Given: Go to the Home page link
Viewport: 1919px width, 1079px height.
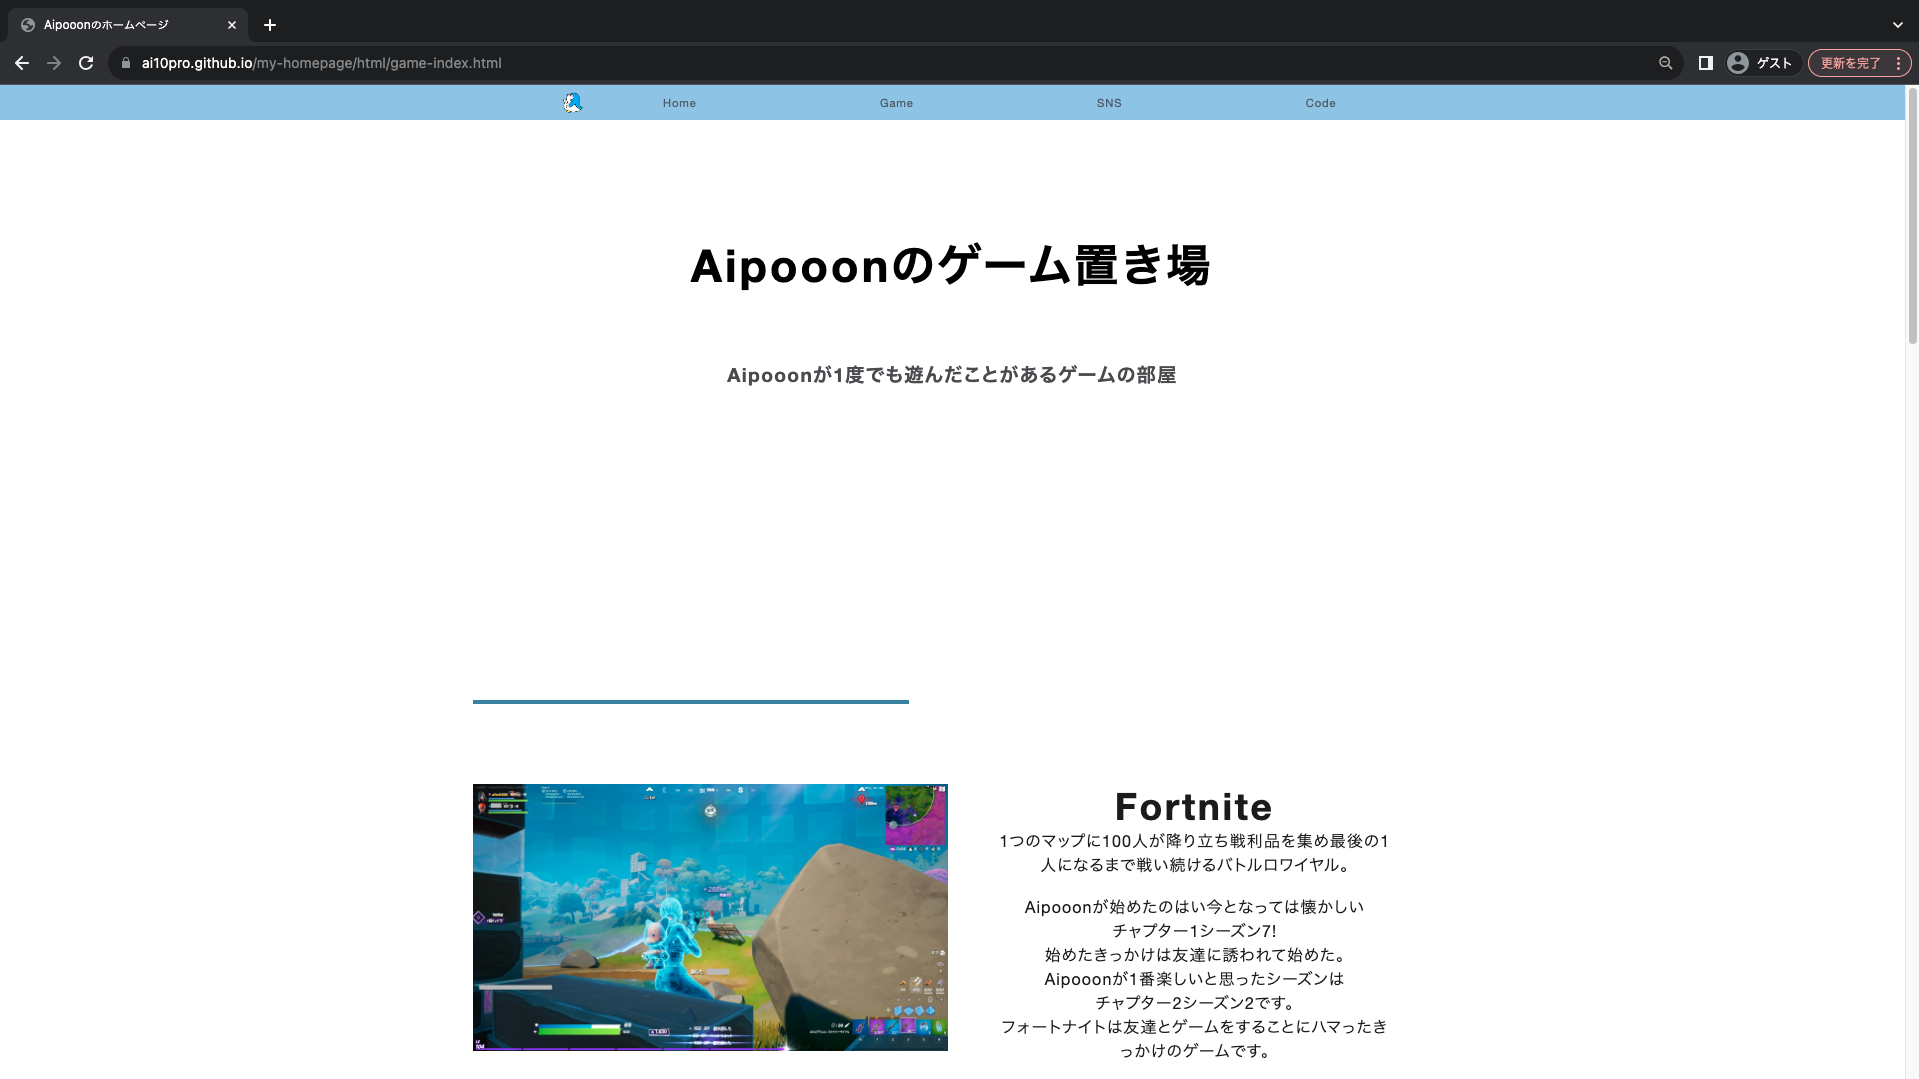Looking at the screenshot, I should (x=679, y=103).
